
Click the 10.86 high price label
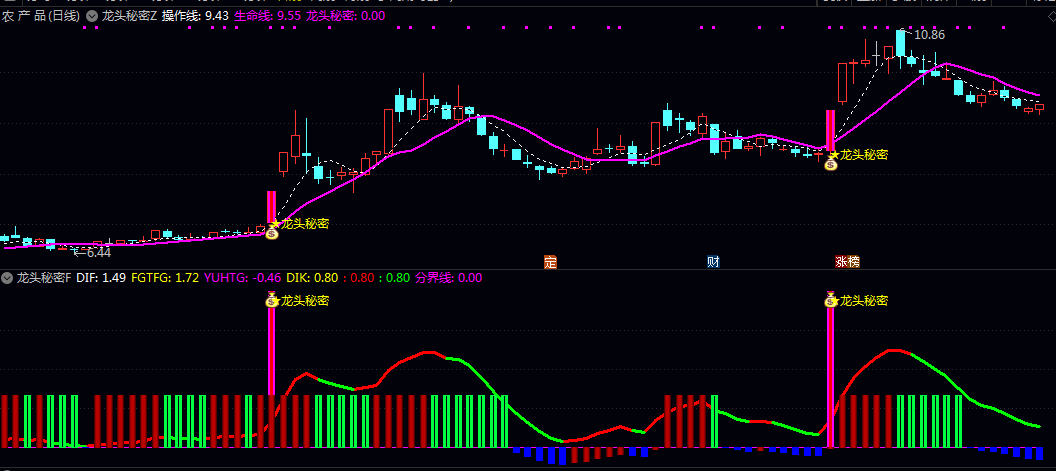[x=929, y=35]
